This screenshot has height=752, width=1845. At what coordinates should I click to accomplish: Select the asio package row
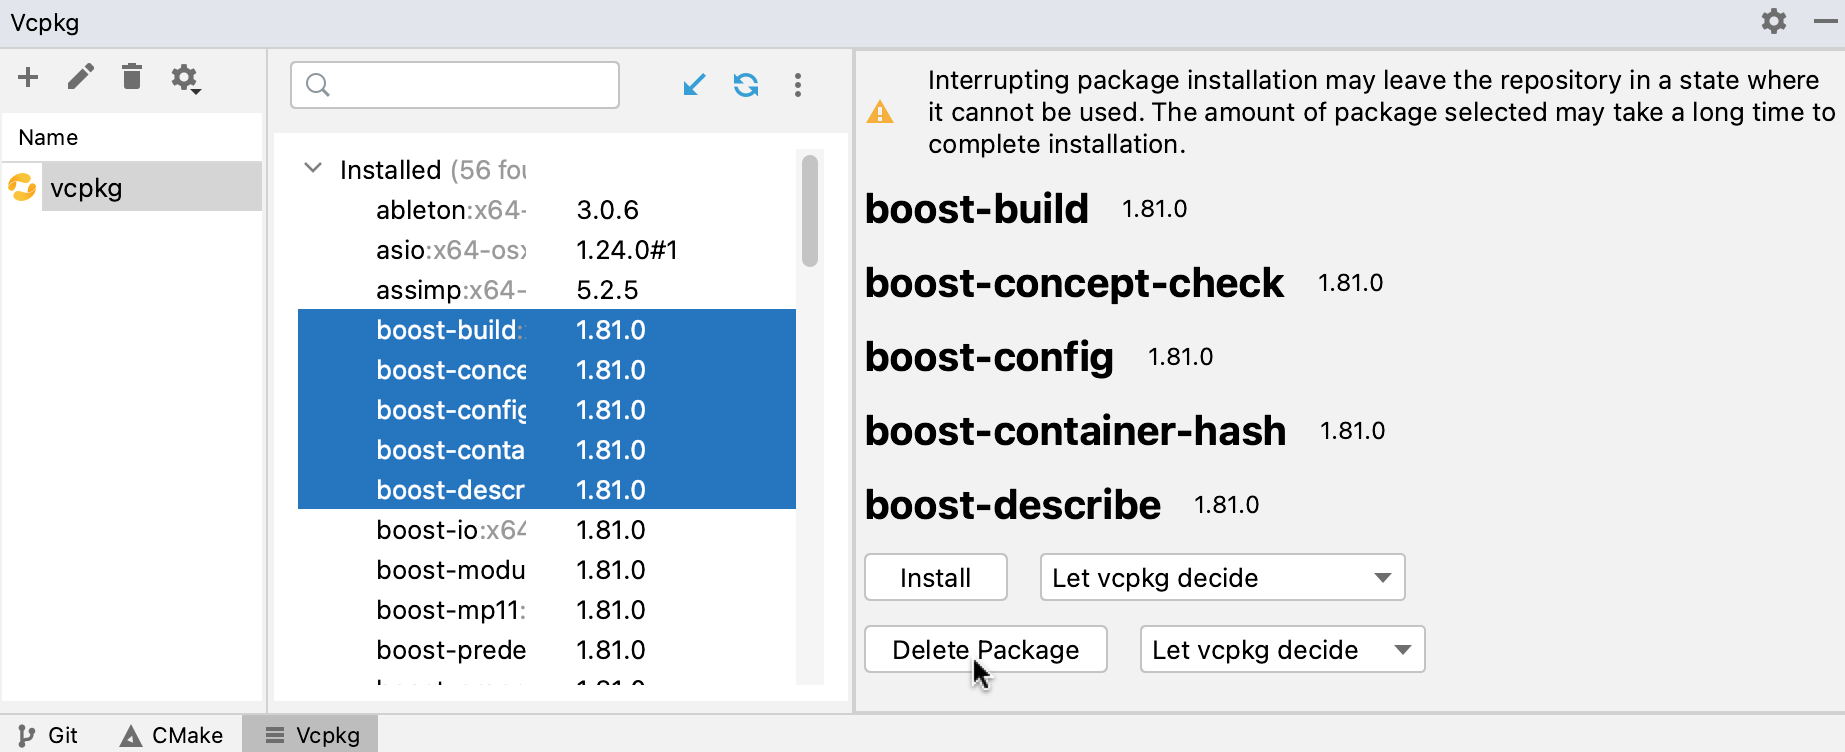tap(547, 250)
